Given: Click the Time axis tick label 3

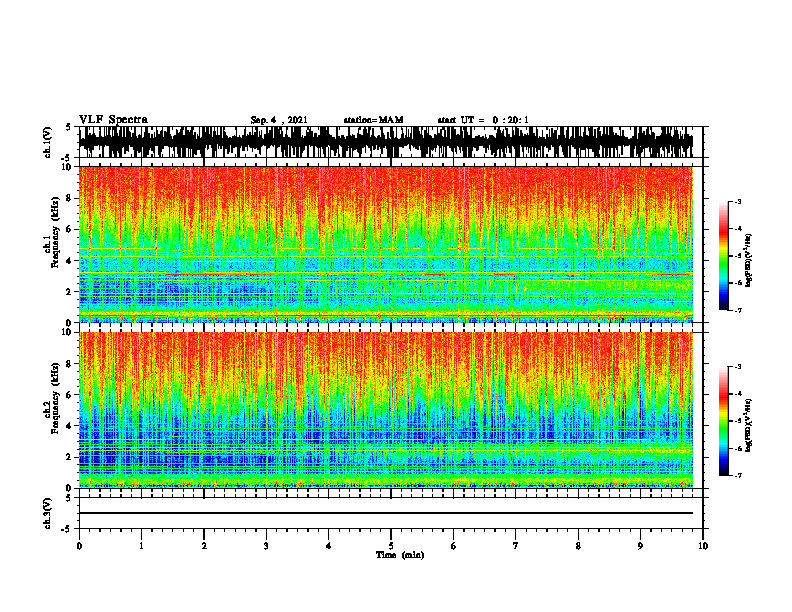Looking at the screenshot, I should point(266,546).
